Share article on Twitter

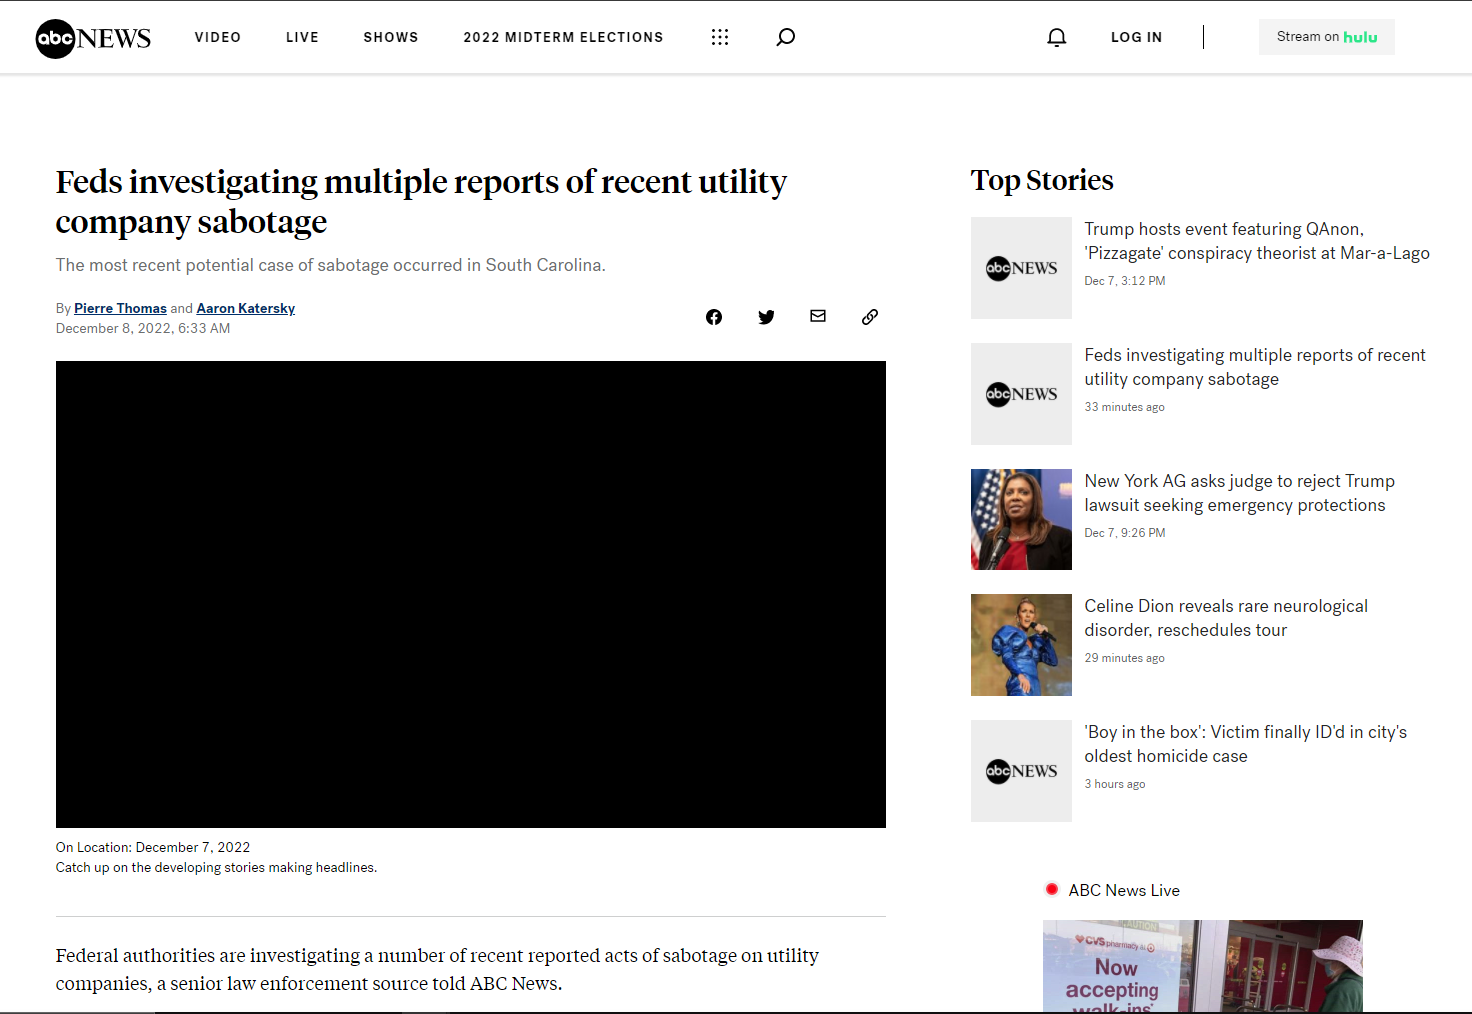pyautogui.click(x=766, y=317)
